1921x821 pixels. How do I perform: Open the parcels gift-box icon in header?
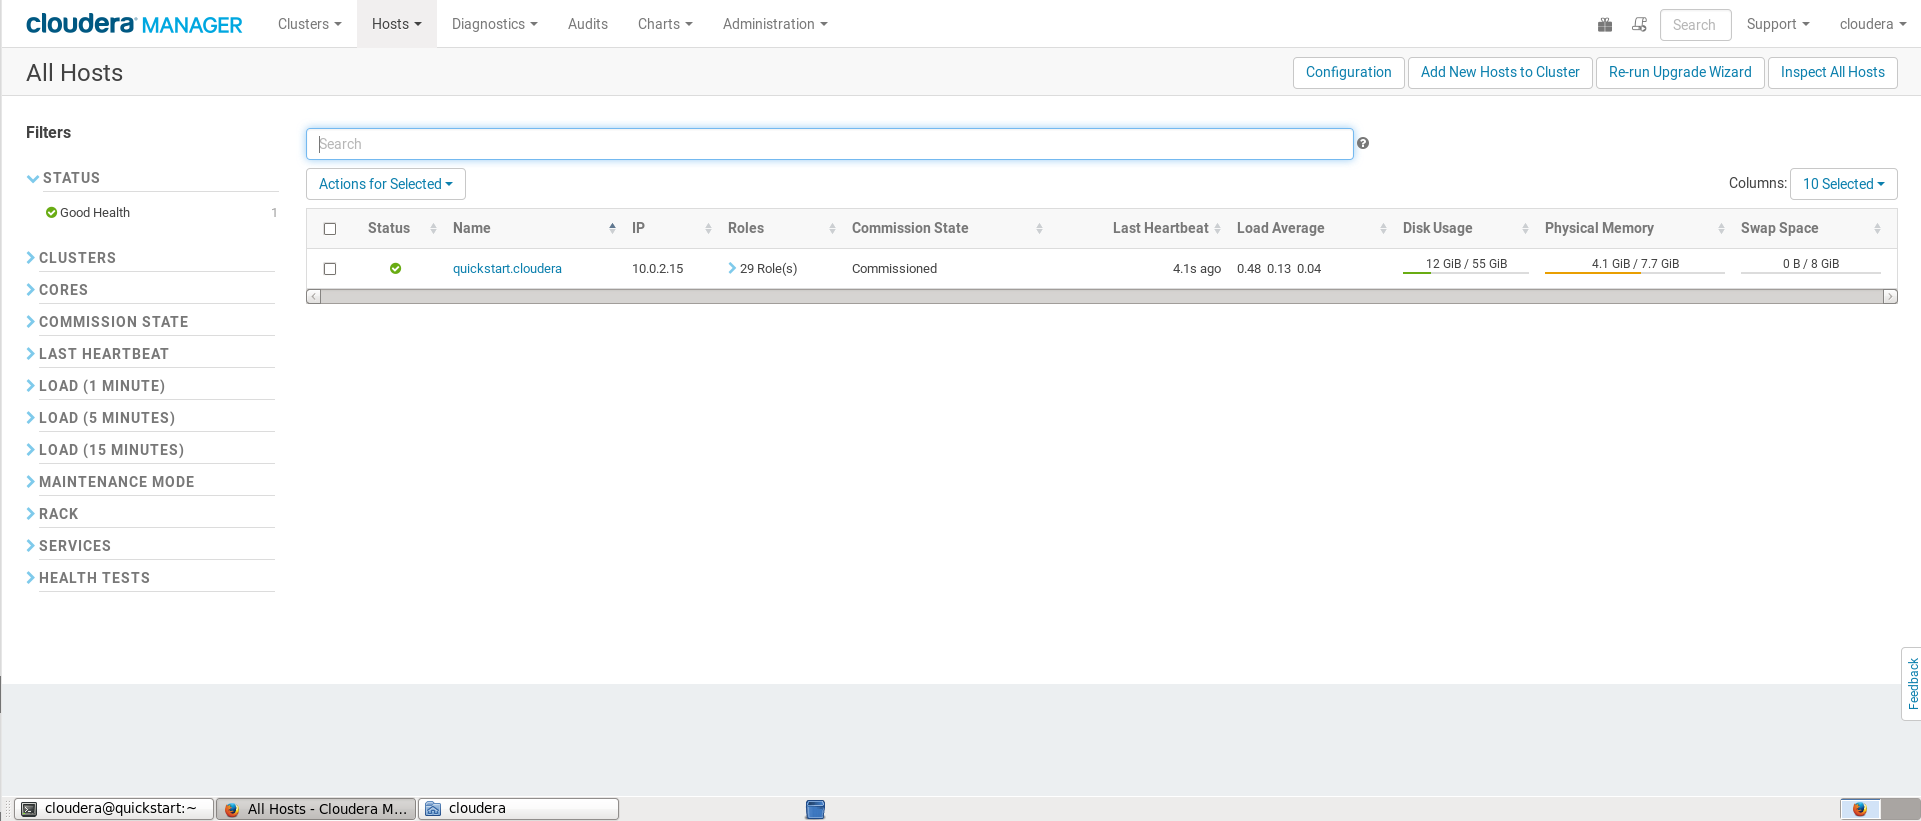pyautogui.click(x=1605, y=25)
